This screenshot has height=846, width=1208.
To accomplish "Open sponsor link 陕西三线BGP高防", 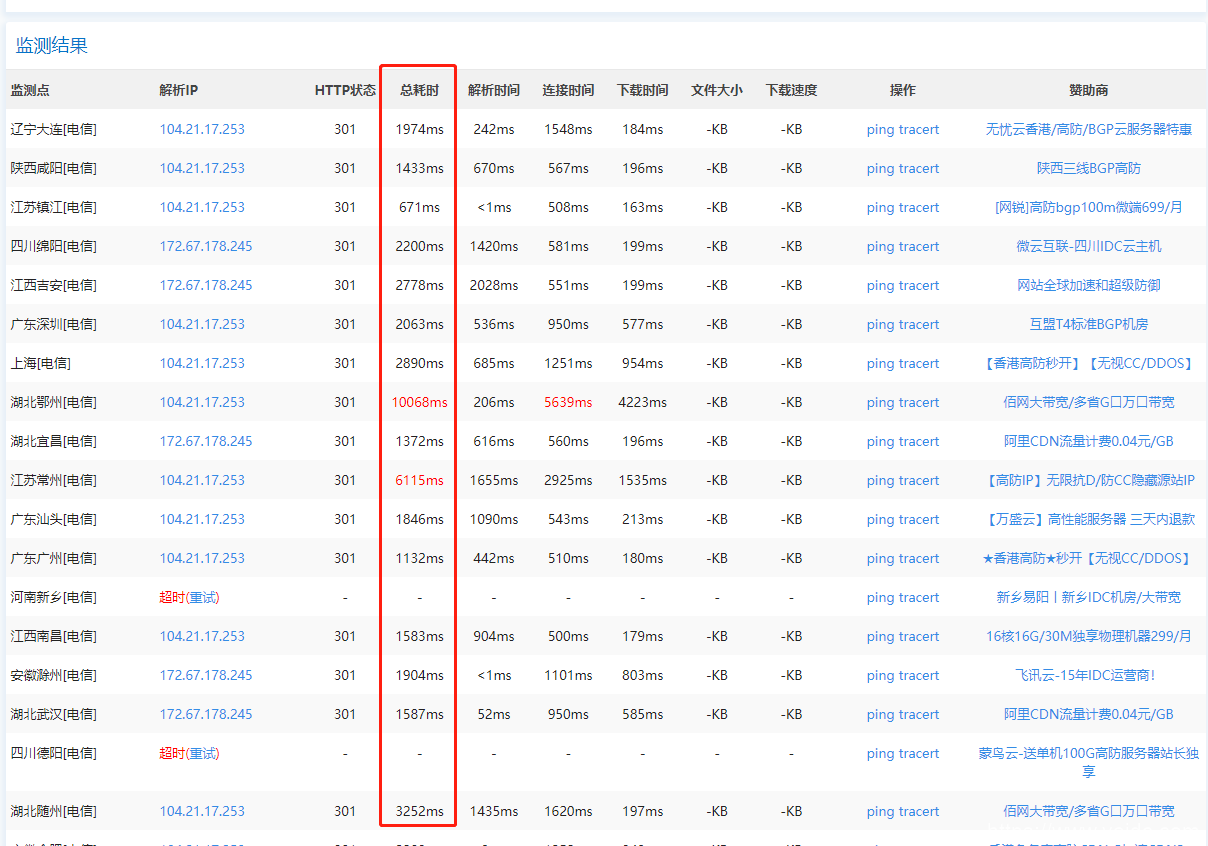I will click(x=1088, y=168).
